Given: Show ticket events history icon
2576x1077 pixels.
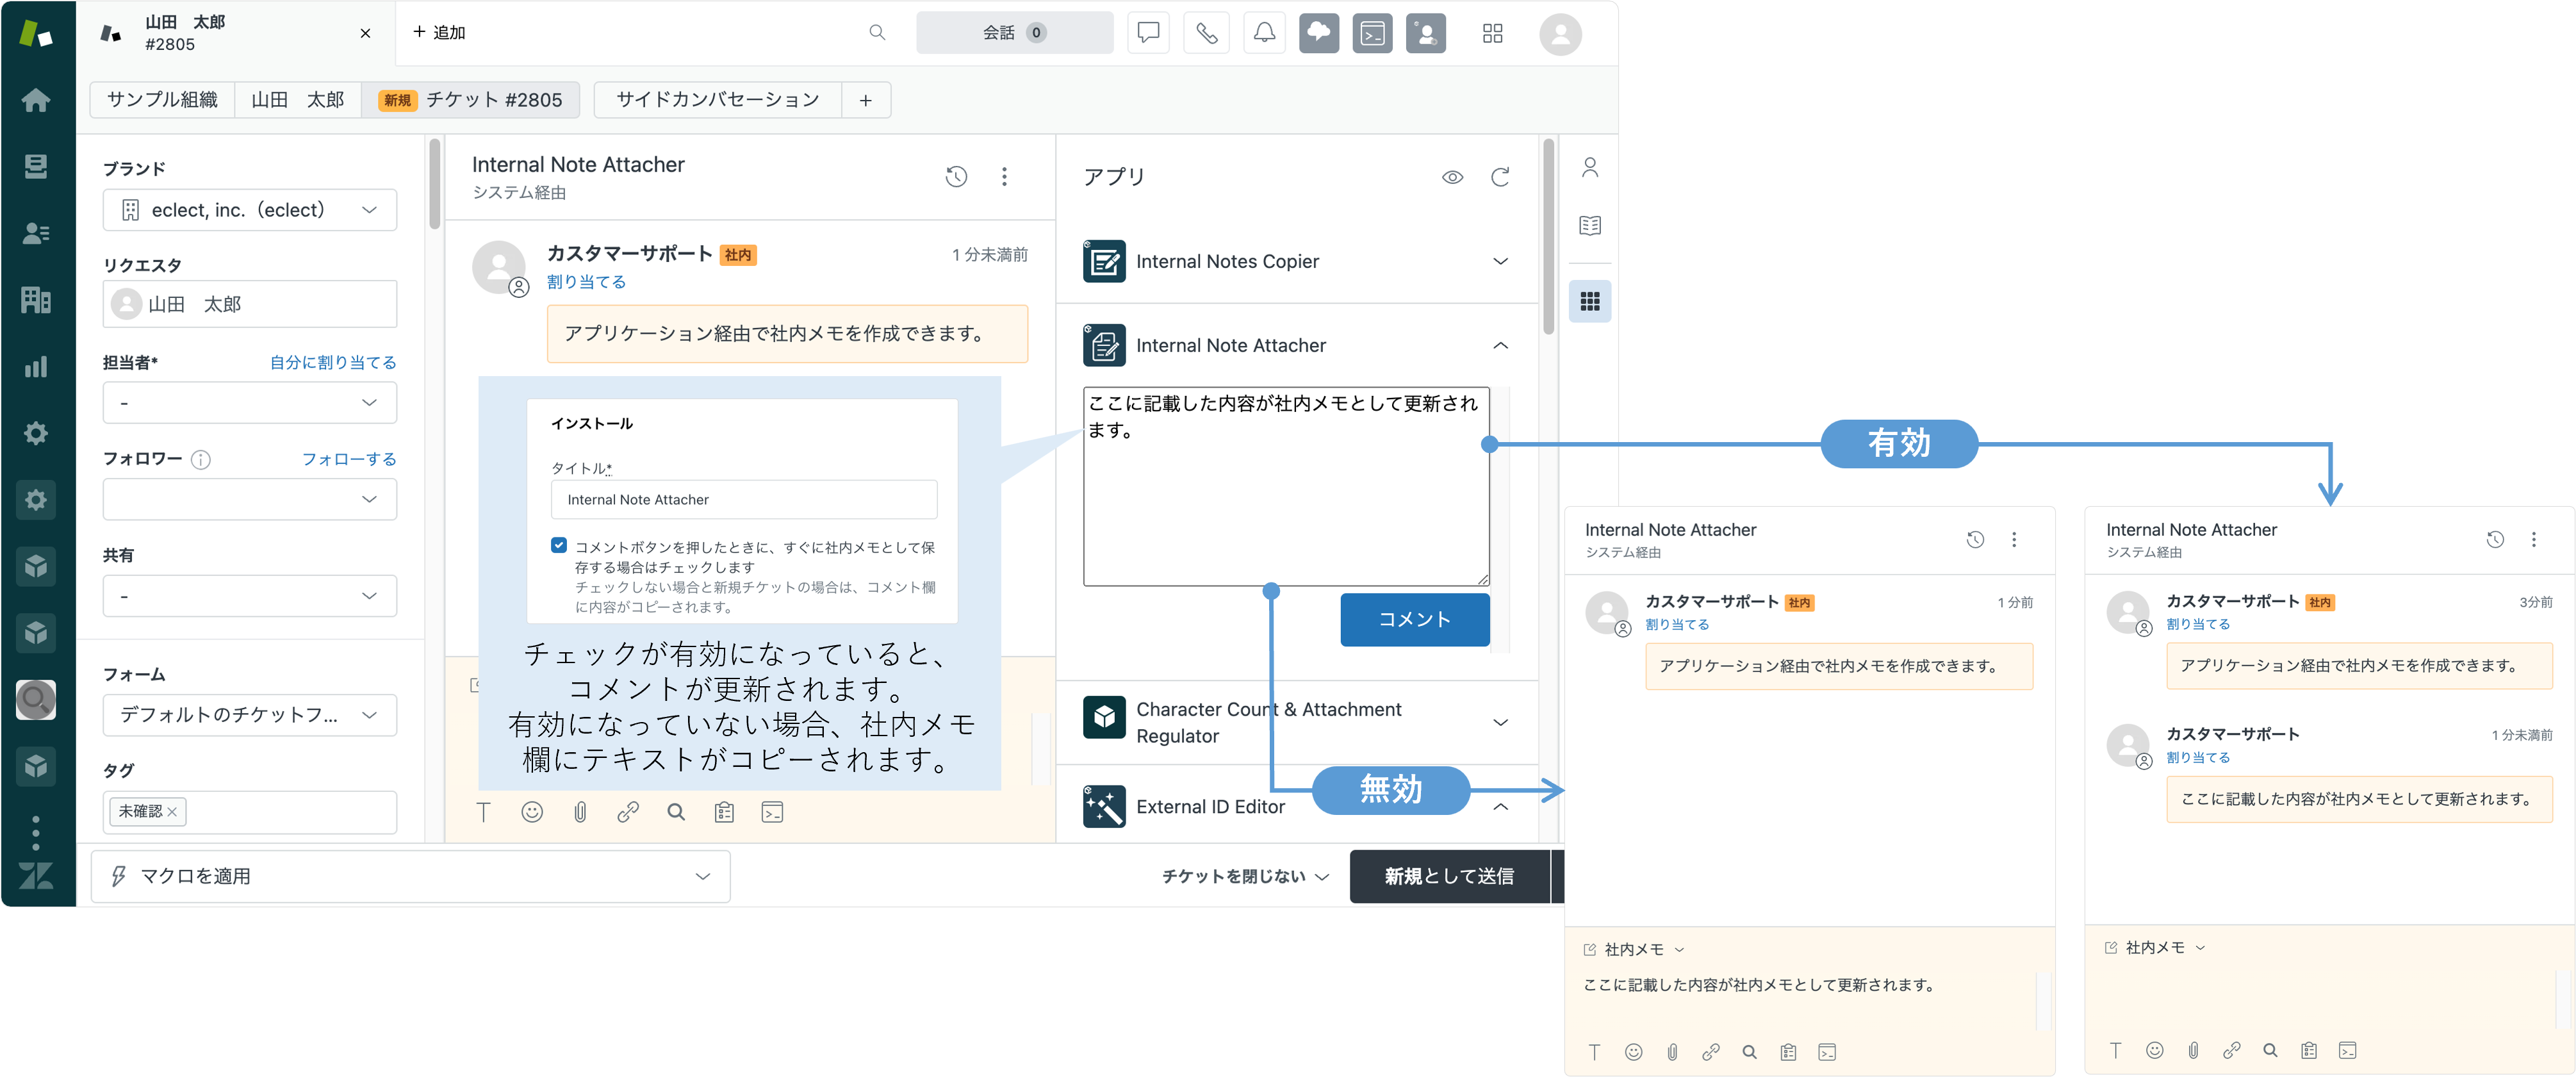Looking at the screenshot, I should [957, 176].
